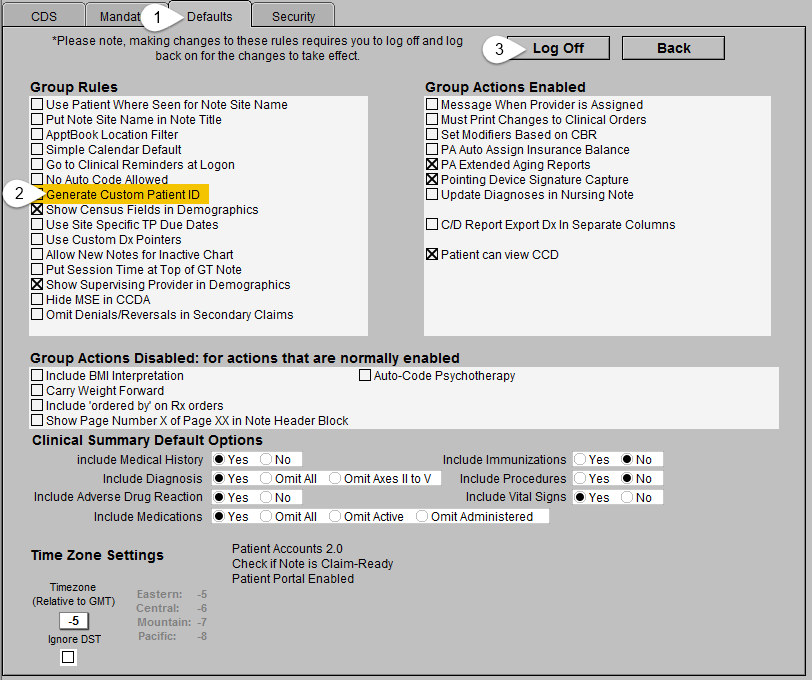
Task: Switch to the CDS tab
Action: coord(43,16)
